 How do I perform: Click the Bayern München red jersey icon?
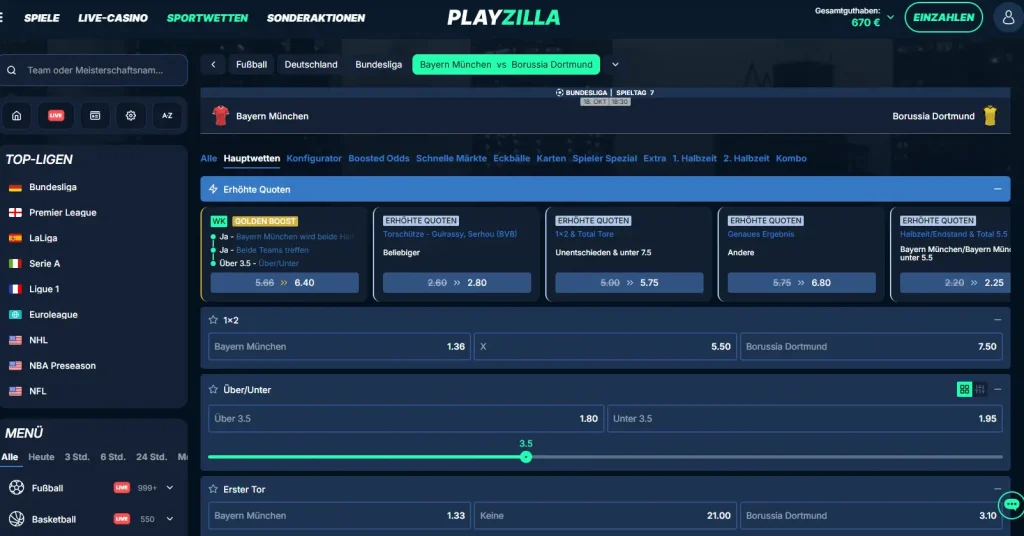coord(221,116)
